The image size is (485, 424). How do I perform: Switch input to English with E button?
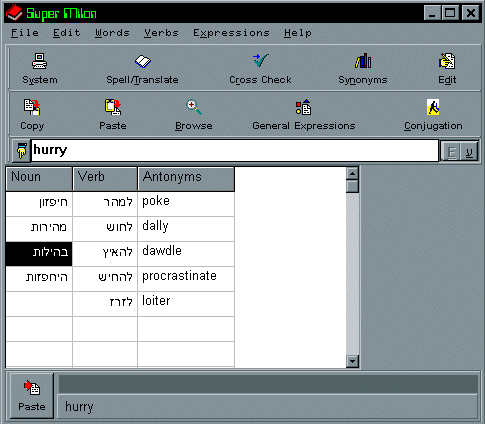click(x=451, y=152)
